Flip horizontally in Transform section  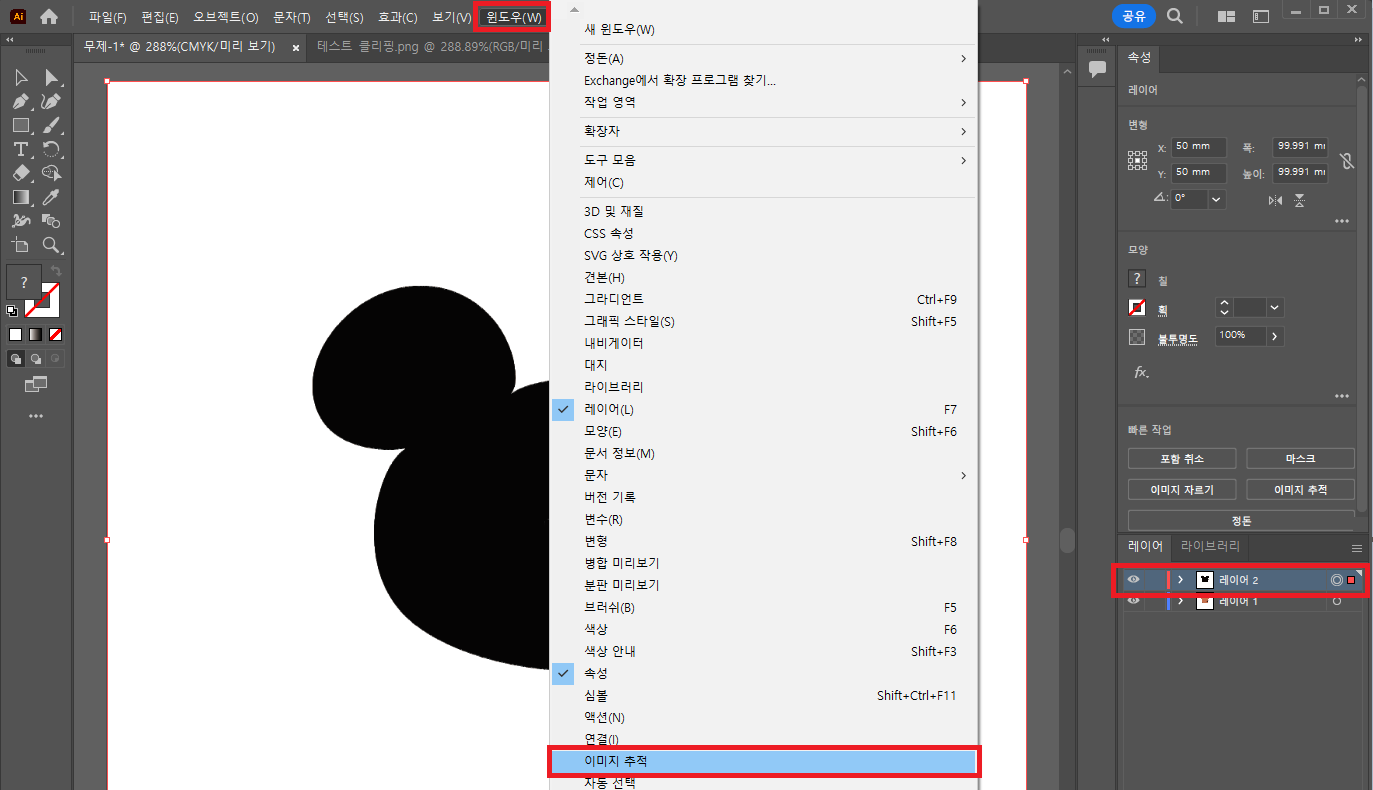pos(1275,200)
